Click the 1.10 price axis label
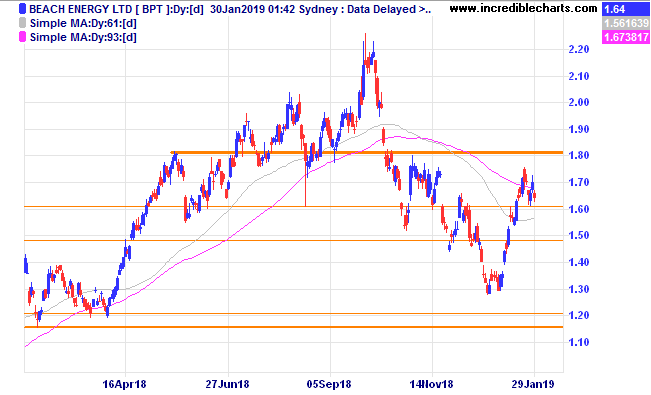This screenshot has width=651, height=395. pyautogui.click(x=578, y=343)
